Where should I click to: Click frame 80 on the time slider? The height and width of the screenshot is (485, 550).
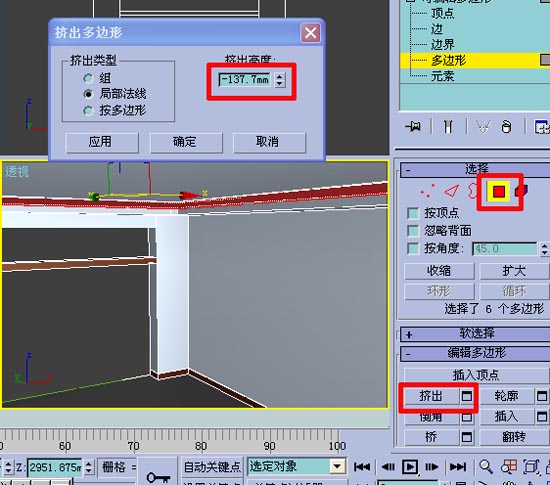[201, 446]
